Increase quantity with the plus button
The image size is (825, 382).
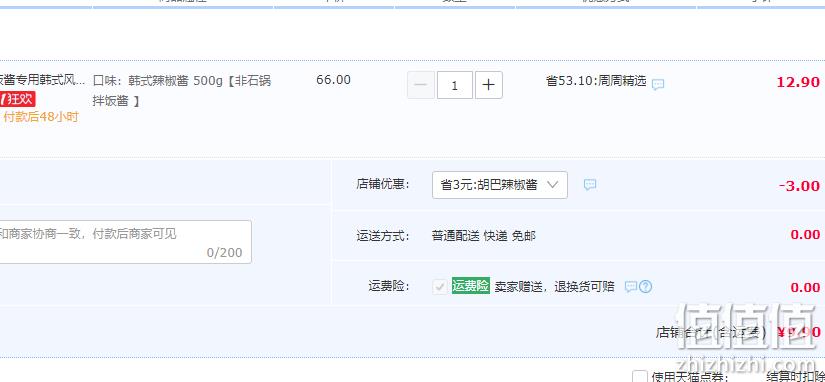(488, 85)
